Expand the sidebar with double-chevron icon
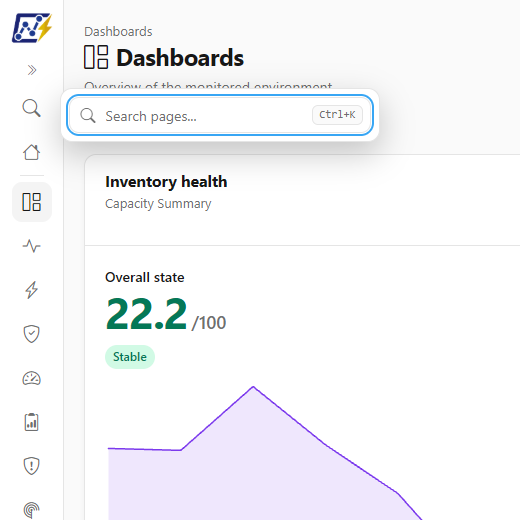 (32, 70)
